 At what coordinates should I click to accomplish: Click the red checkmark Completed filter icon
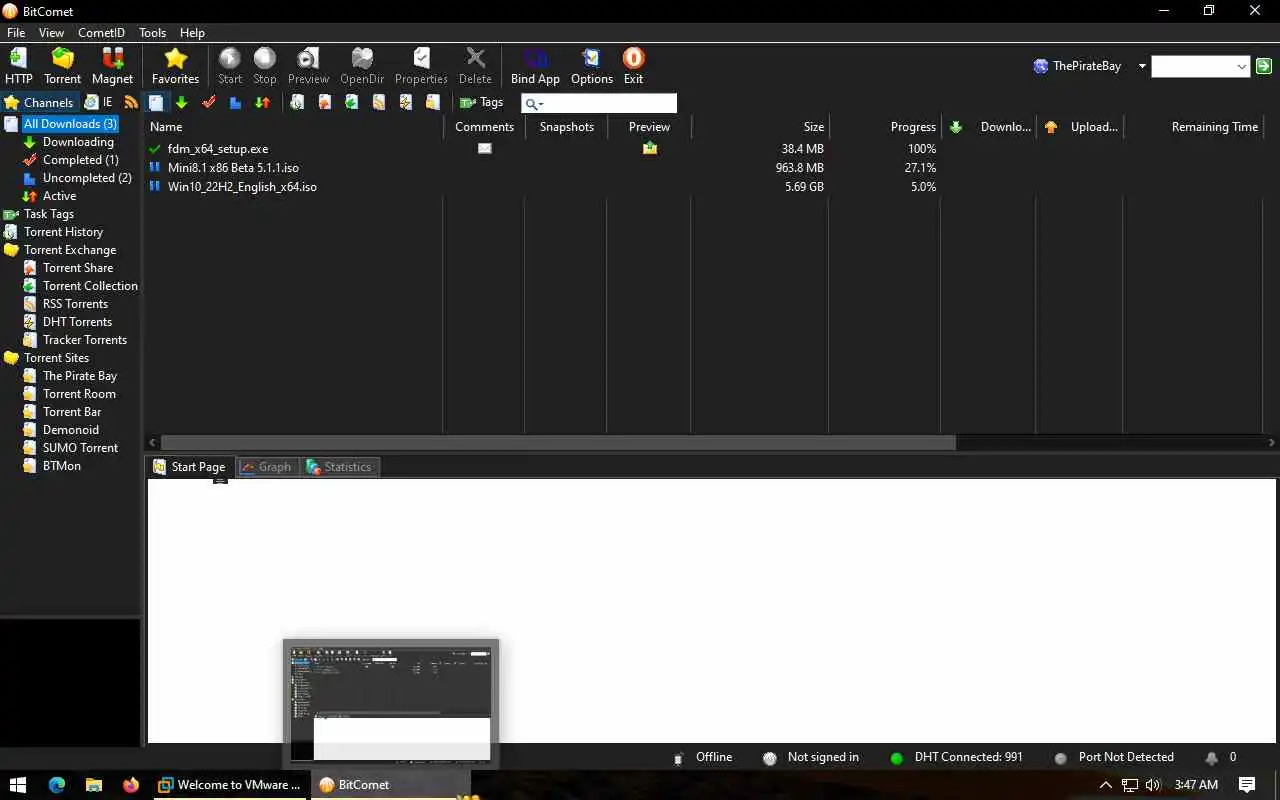pyautogui.click(x=209, y=102)
